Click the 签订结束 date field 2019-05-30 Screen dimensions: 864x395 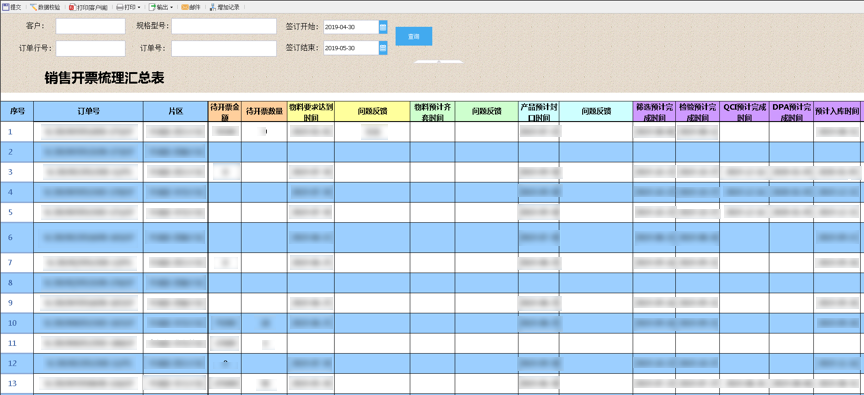tap(351, 48)
